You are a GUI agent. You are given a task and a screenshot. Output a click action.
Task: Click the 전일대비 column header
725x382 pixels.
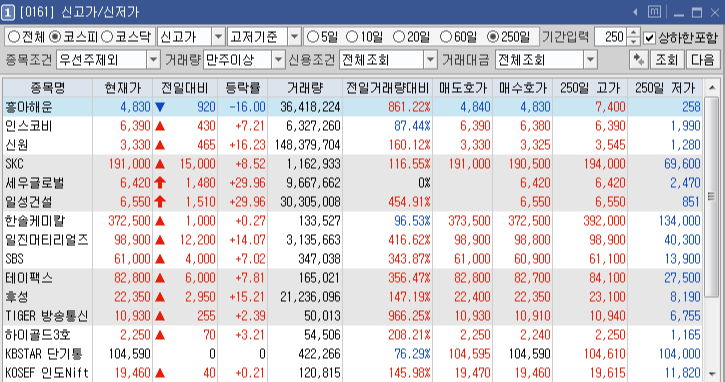(x=185, y=88)
